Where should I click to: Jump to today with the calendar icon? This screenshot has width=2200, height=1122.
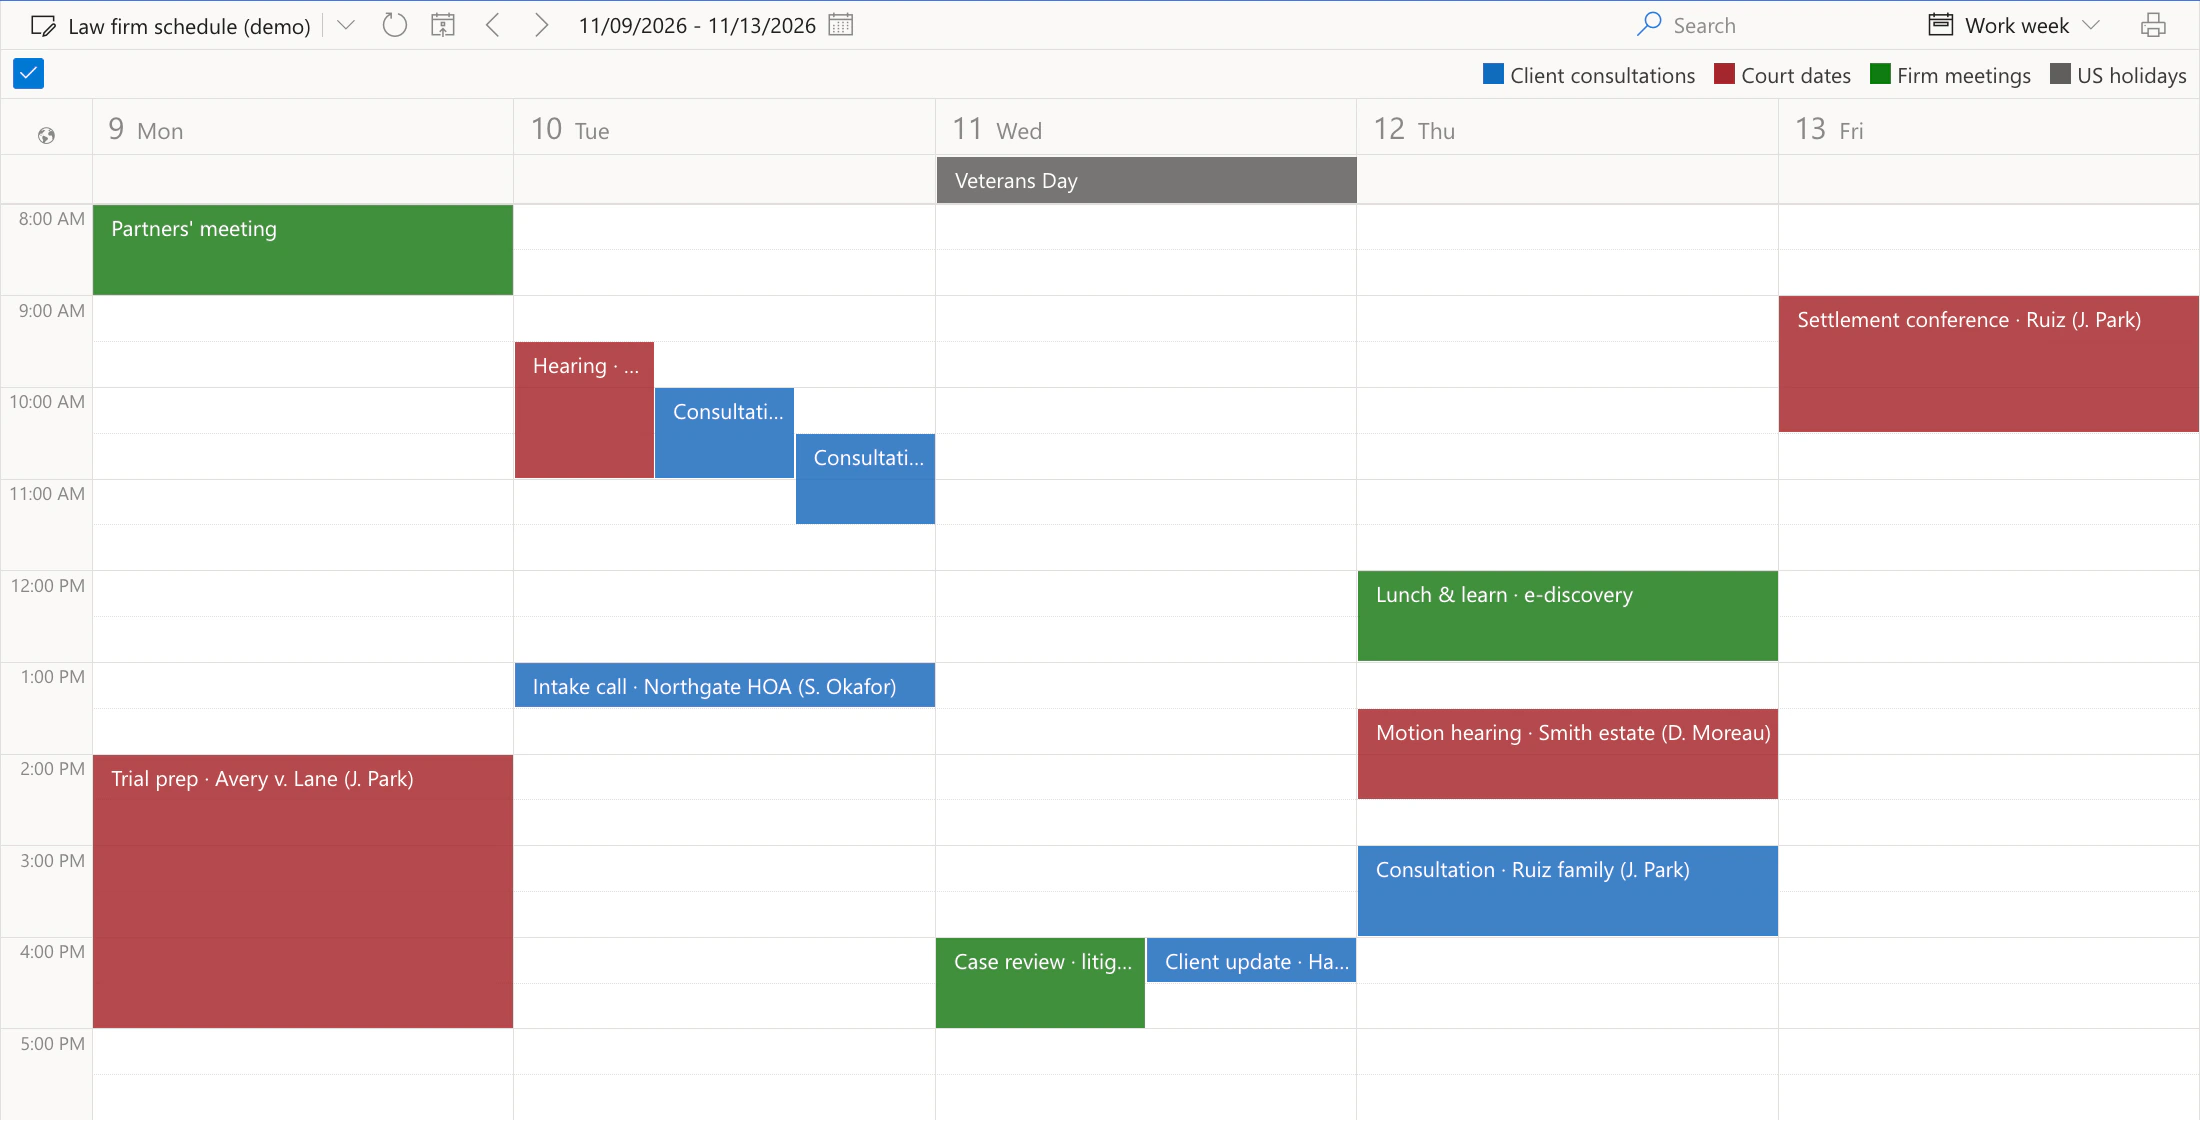point(443,25)
